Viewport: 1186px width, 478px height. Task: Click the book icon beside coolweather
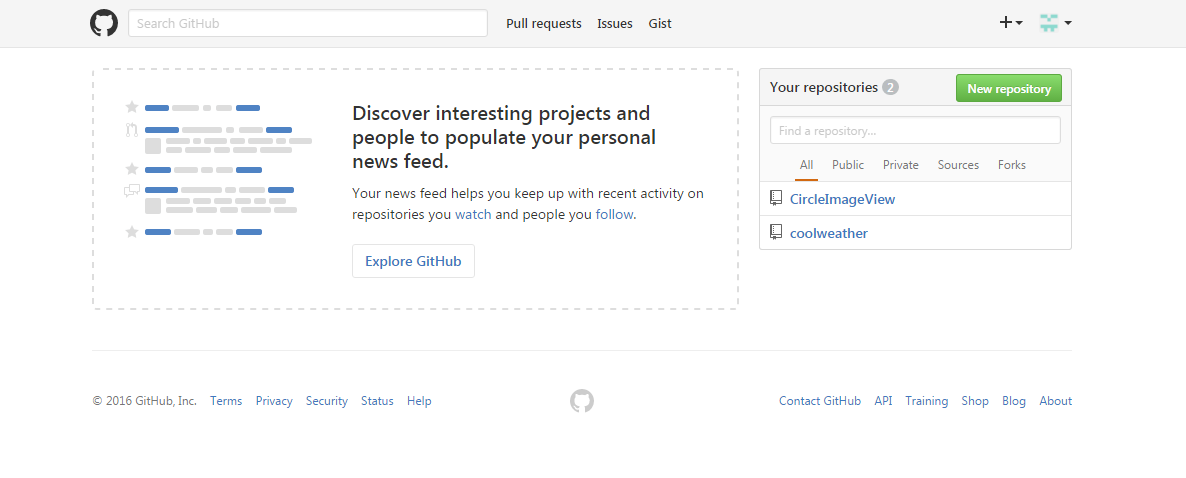point(776,232)
